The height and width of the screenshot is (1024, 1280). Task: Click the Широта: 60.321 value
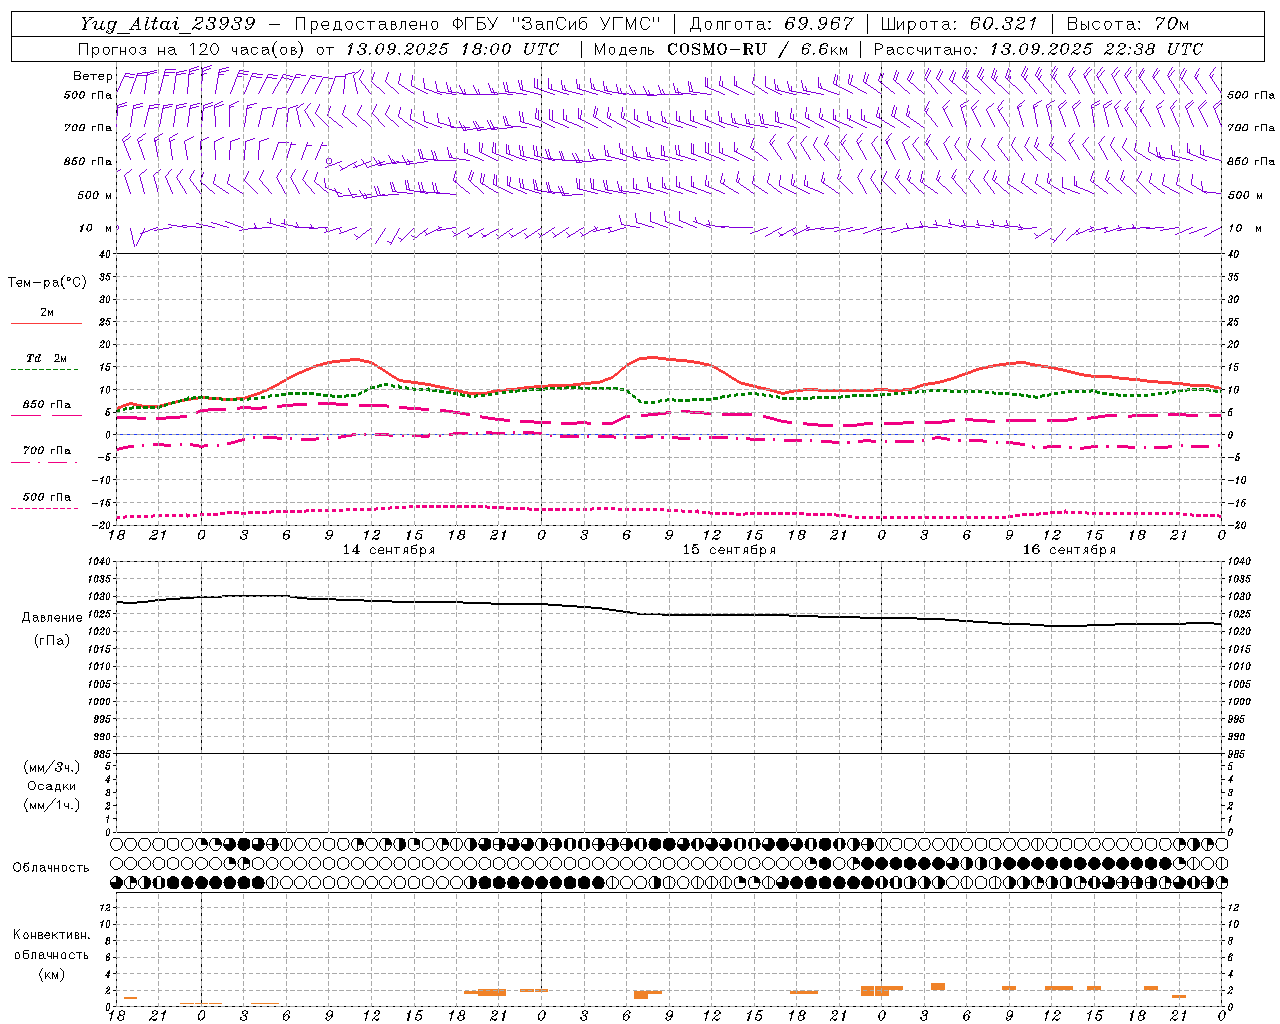click(x=959, y=24)
